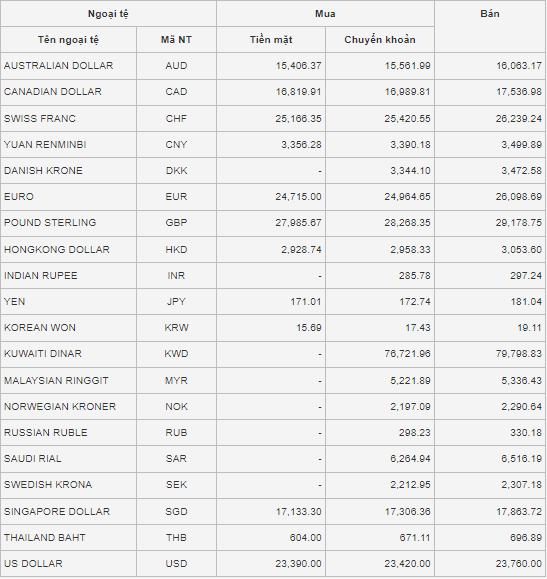Click the RUSSIAN RUBLE currency name
The image size is (547, 579).
click(x=45, y=432)
